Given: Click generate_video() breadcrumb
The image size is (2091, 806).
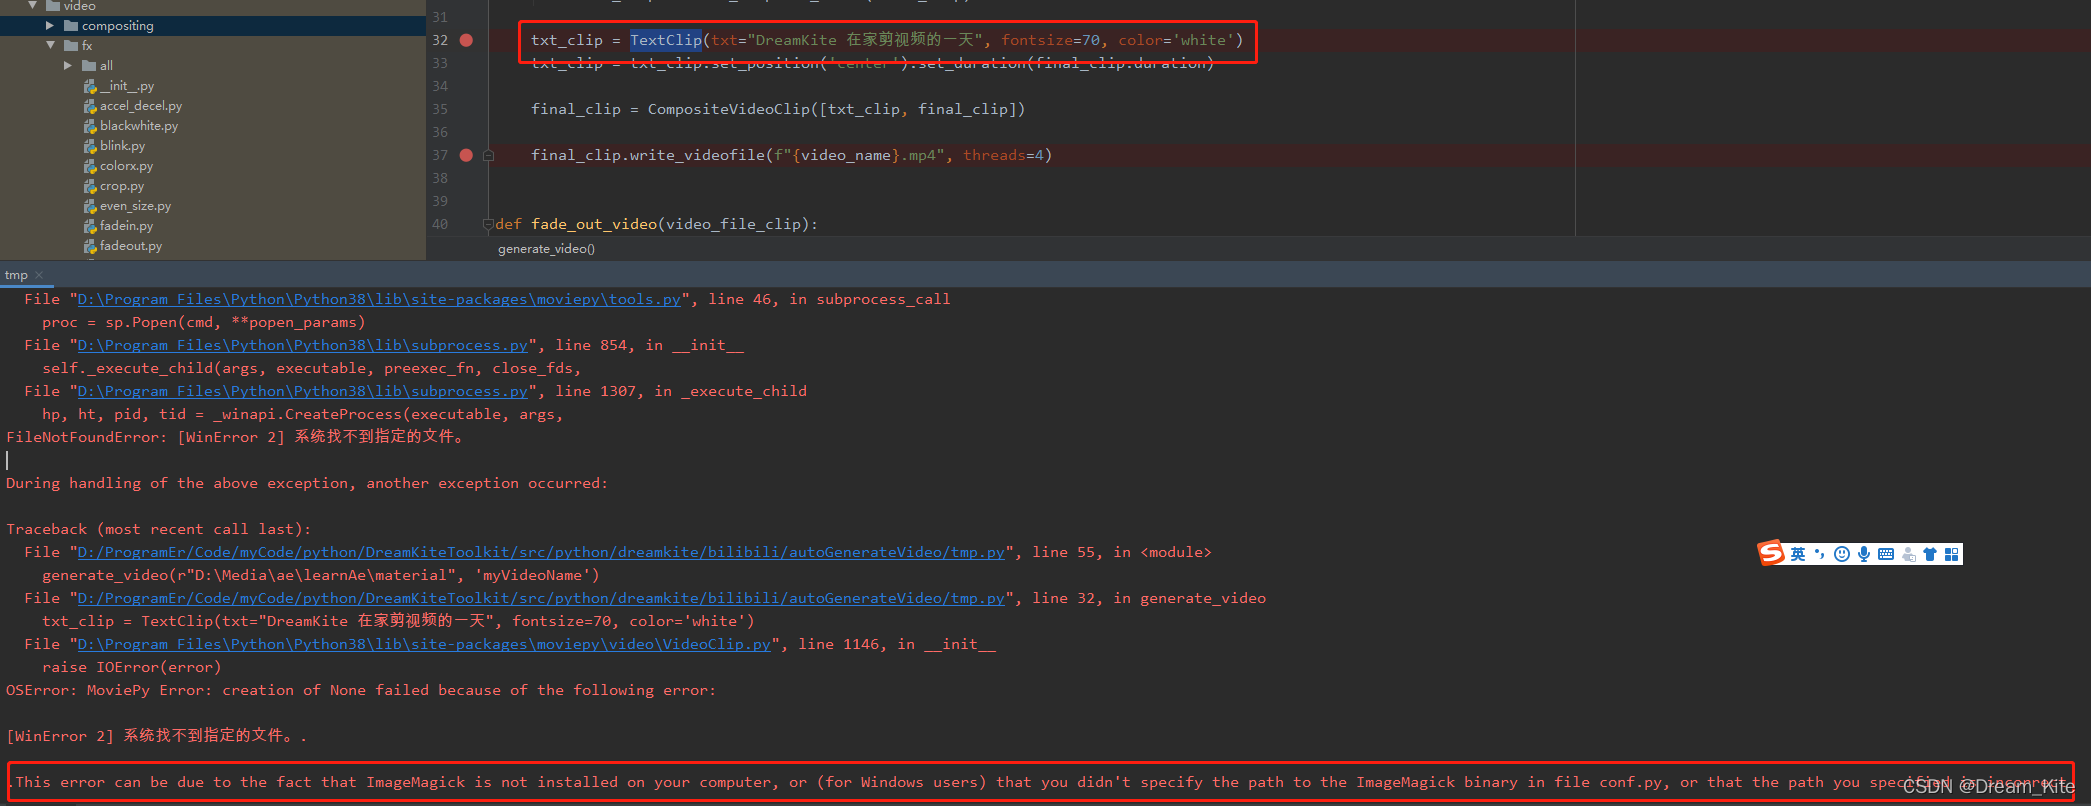Looking at the screenshot, I should pos(546,249).
